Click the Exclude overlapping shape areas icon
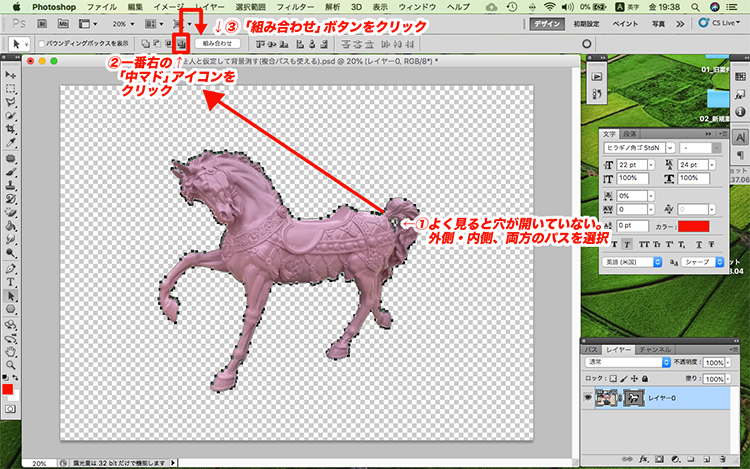 tap(181, 44)
